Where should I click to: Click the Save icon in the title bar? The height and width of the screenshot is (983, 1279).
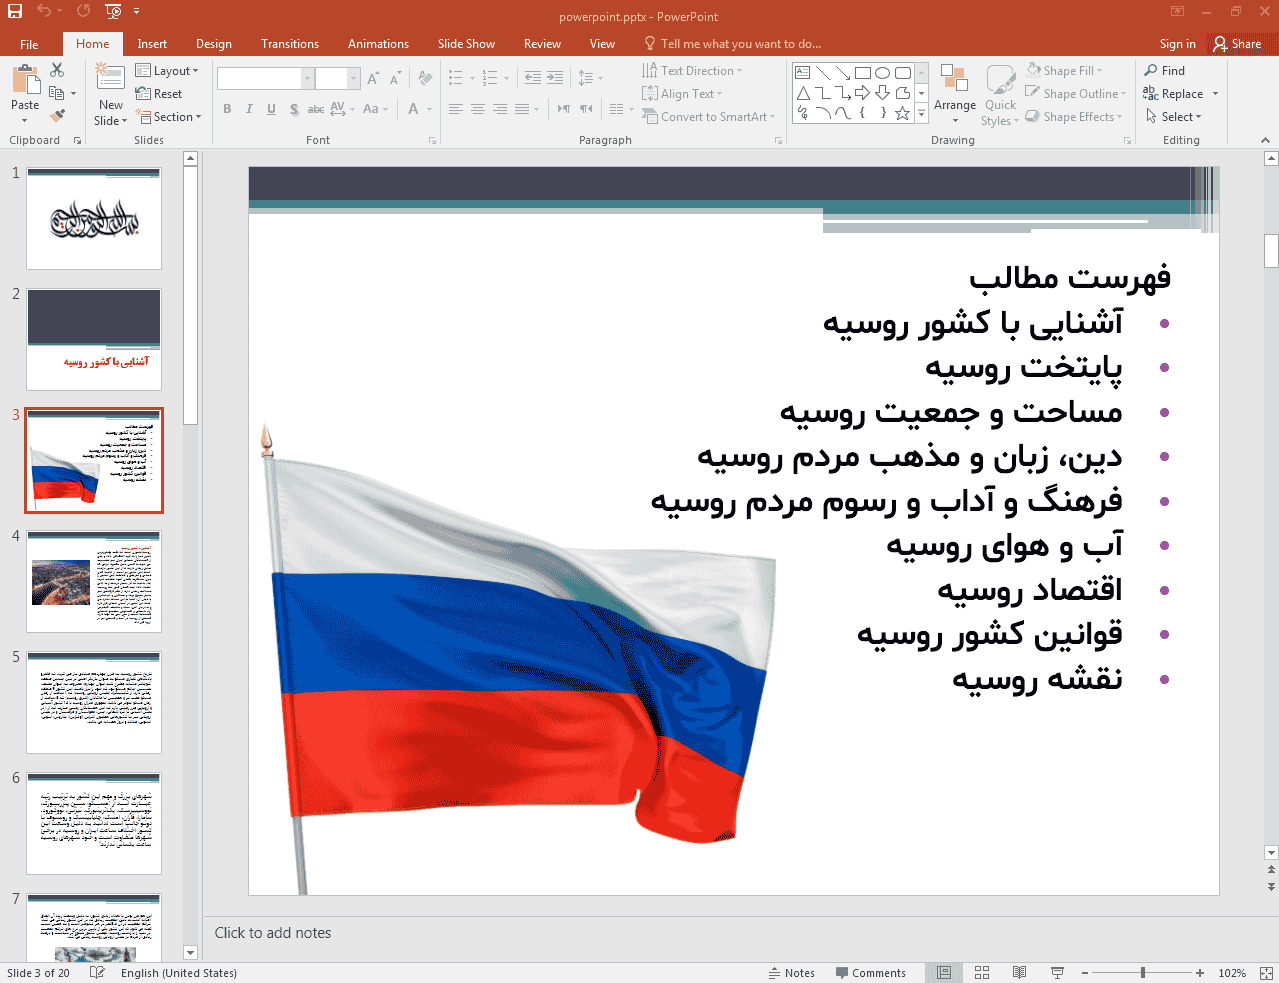[15, 11]
